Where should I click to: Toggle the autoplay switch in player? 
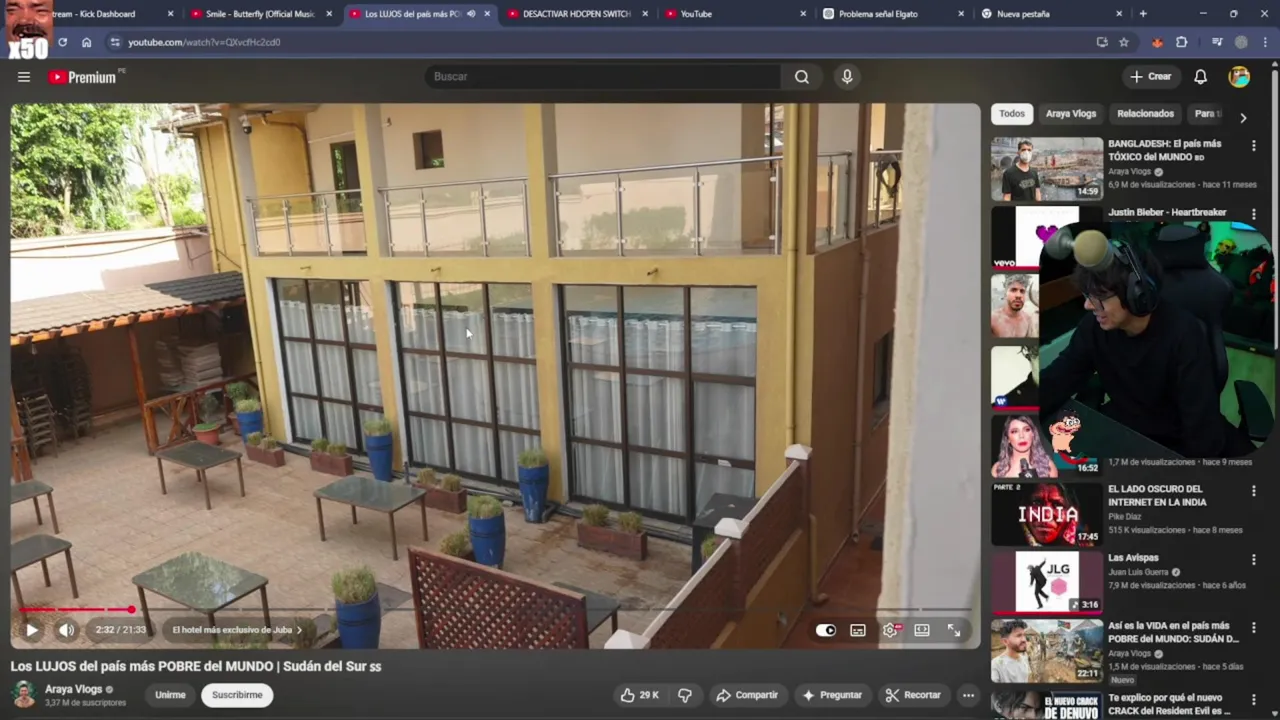(825, 630)
